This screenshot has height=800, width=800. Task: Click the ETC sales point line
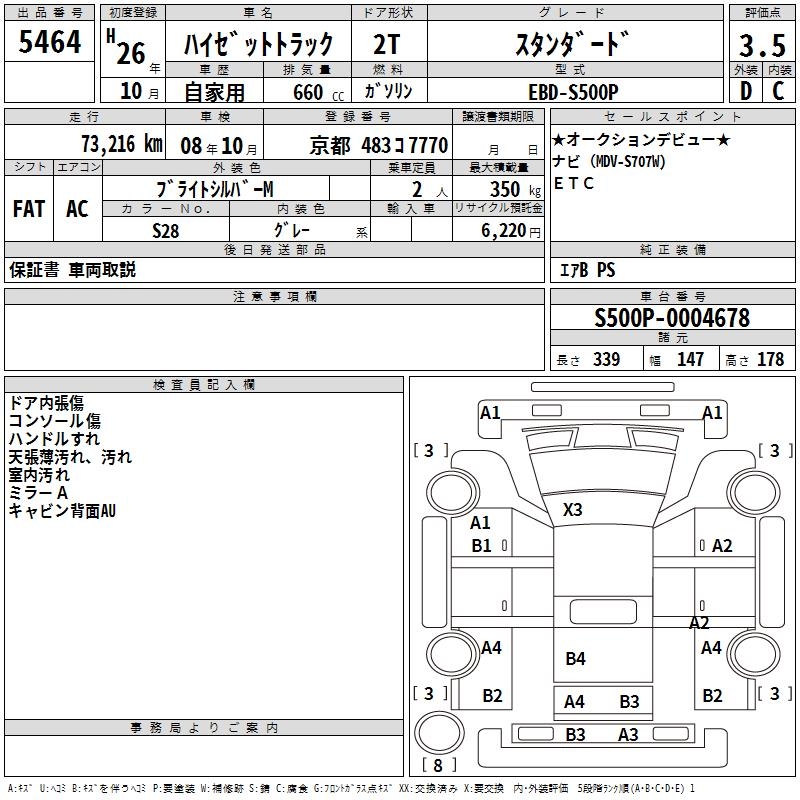pos(573,183)
